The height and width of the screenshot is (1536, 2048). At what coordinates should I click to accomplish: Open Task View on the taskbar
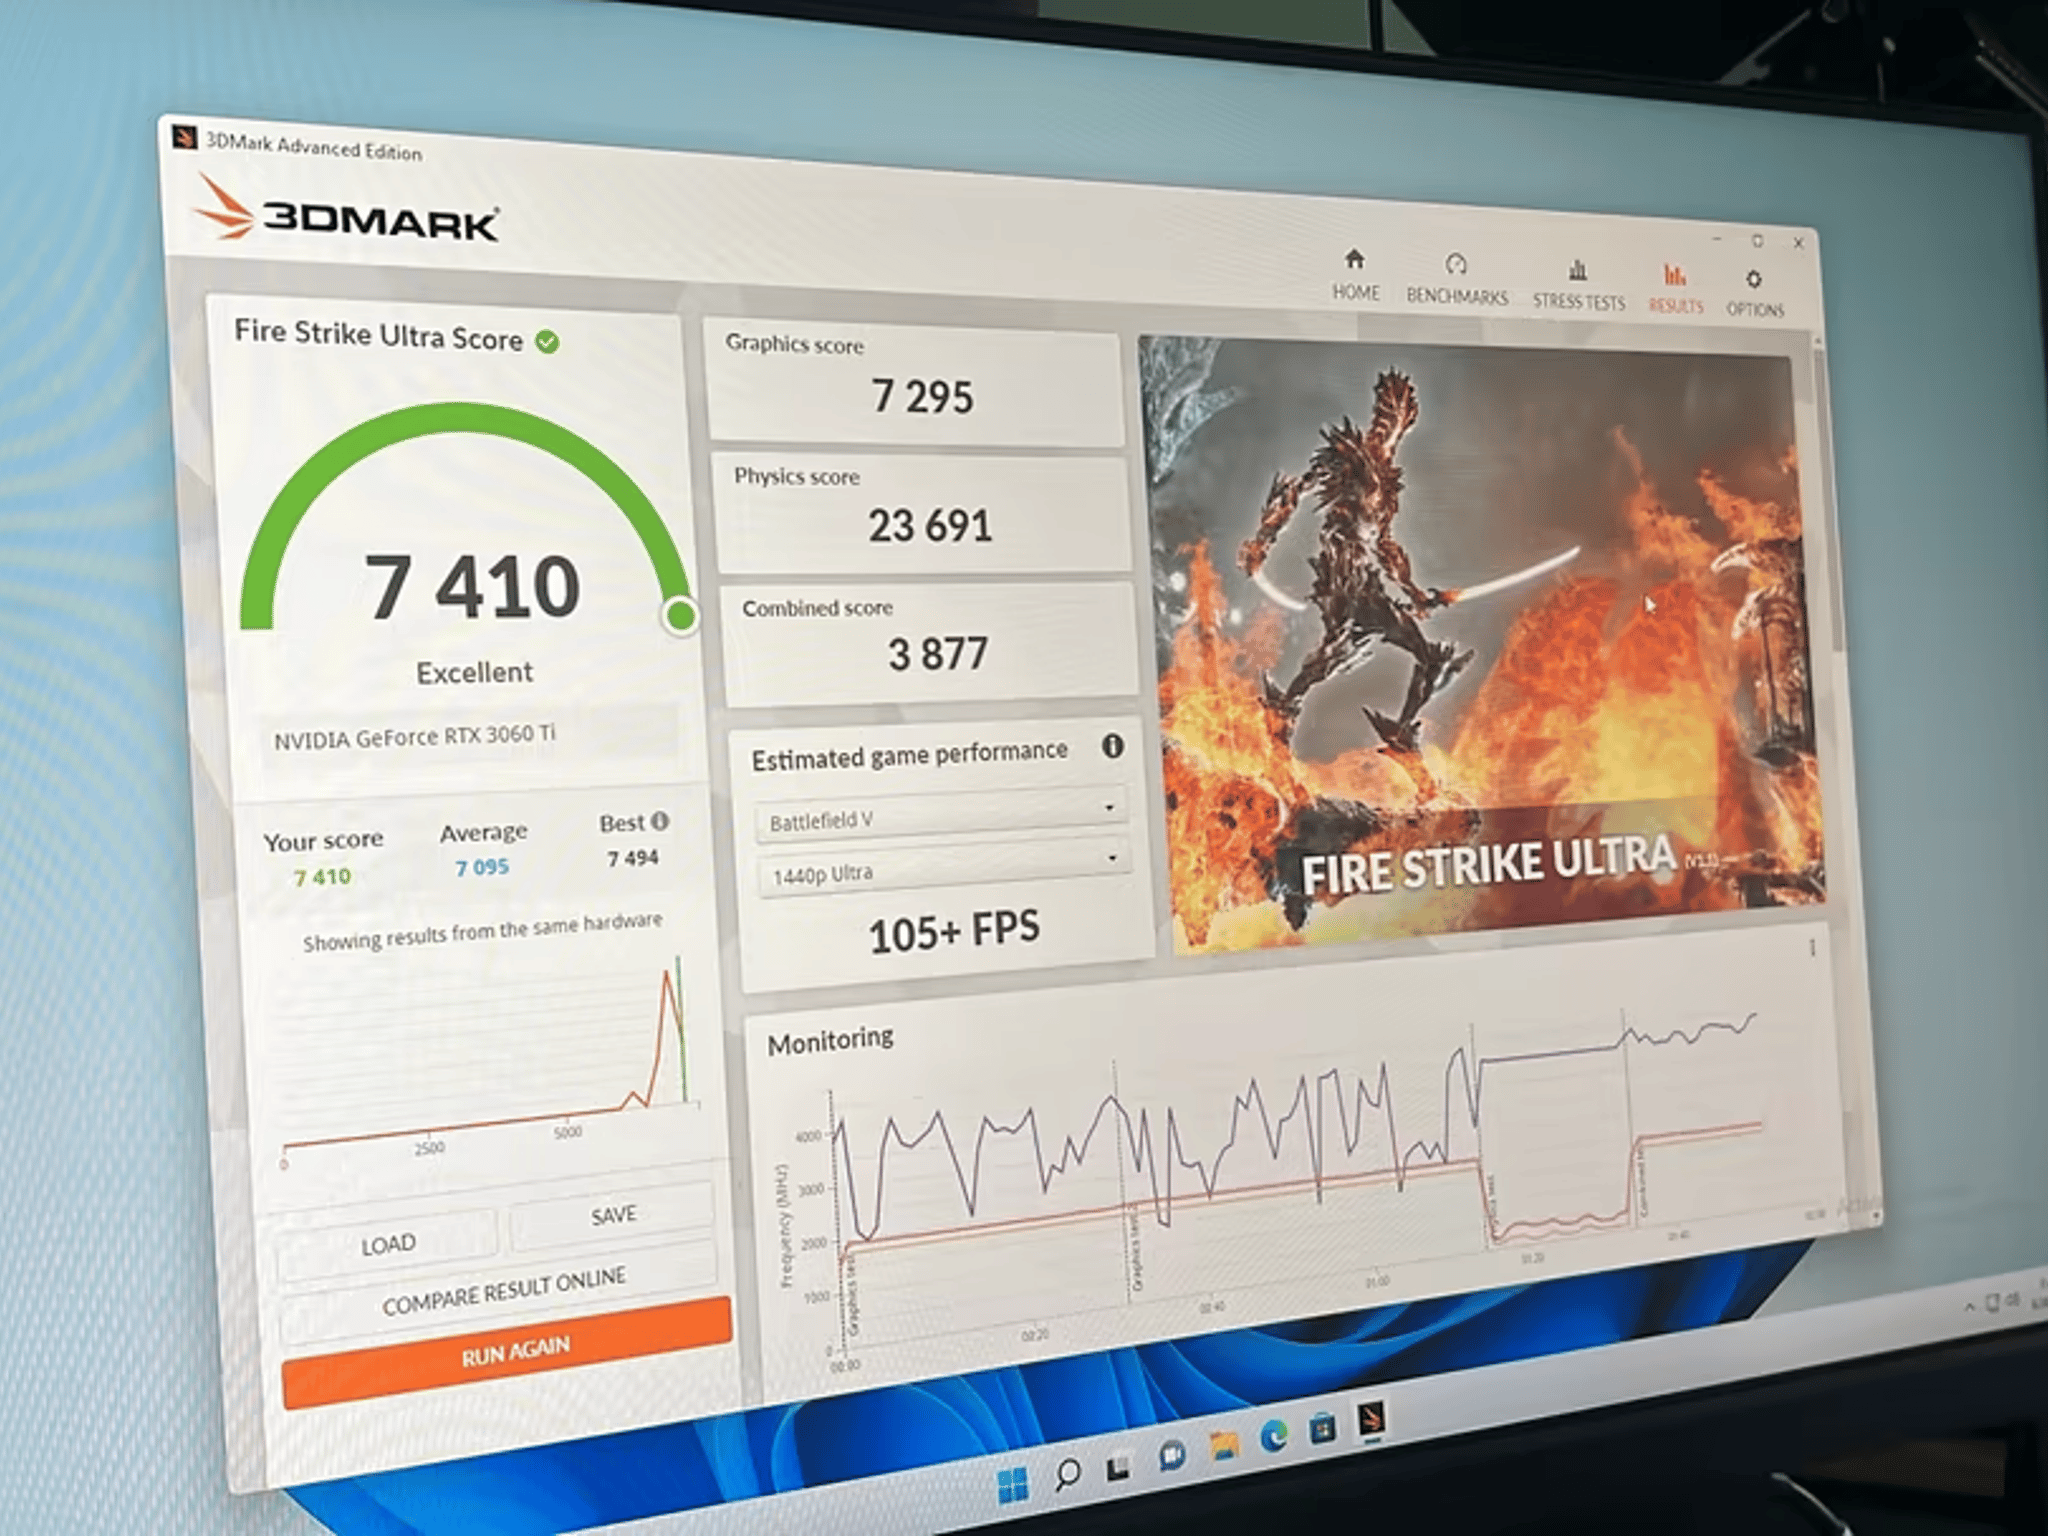point(1118,1467)
